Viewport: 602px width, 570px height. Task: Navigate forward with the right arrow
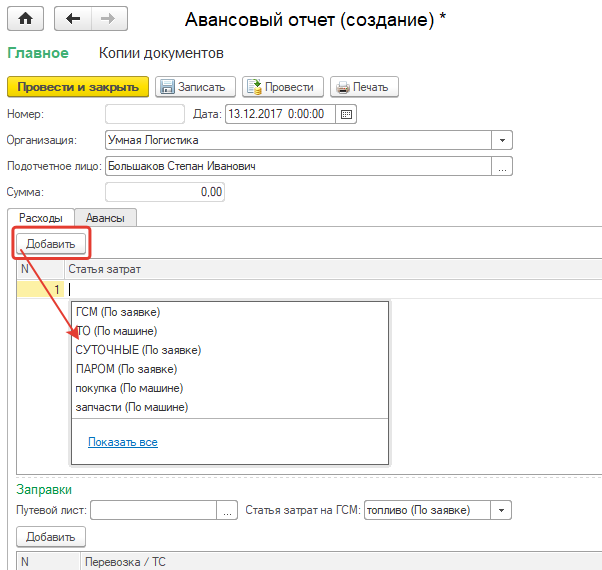[109, 18]
